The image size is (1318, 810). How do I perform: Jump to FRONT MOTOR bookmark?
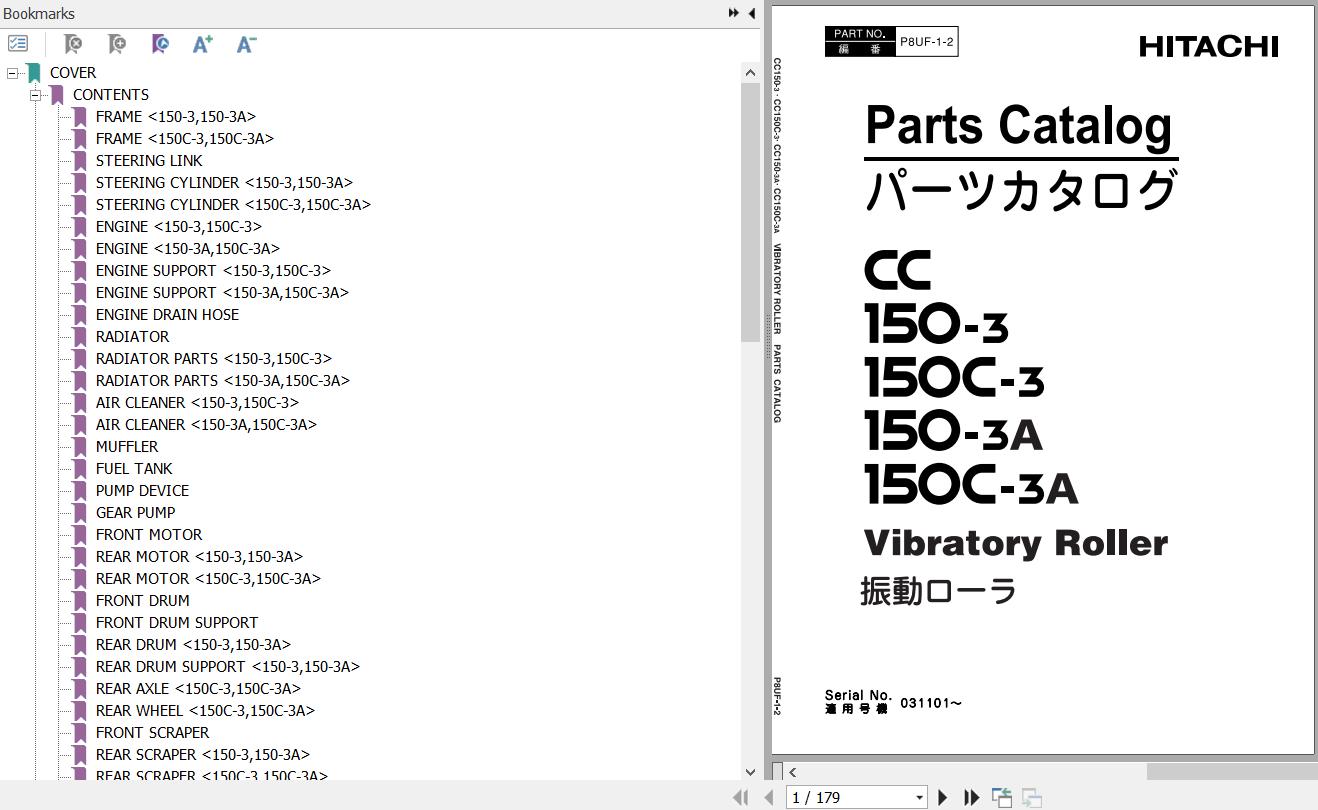149,535
